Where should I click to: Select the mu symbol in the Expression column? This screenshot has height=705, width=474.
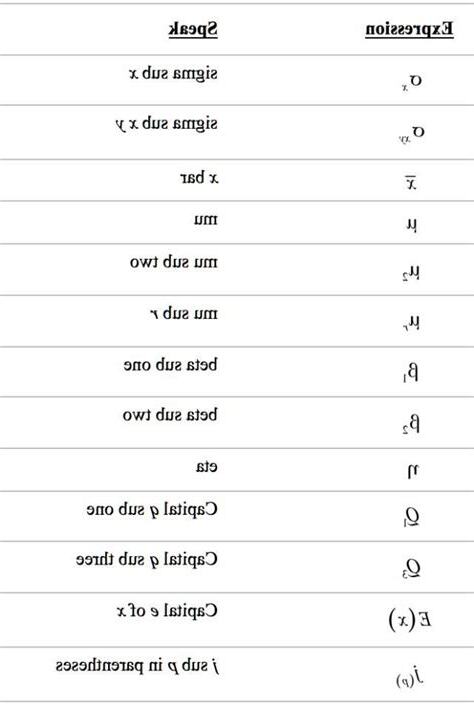point(412,225)
